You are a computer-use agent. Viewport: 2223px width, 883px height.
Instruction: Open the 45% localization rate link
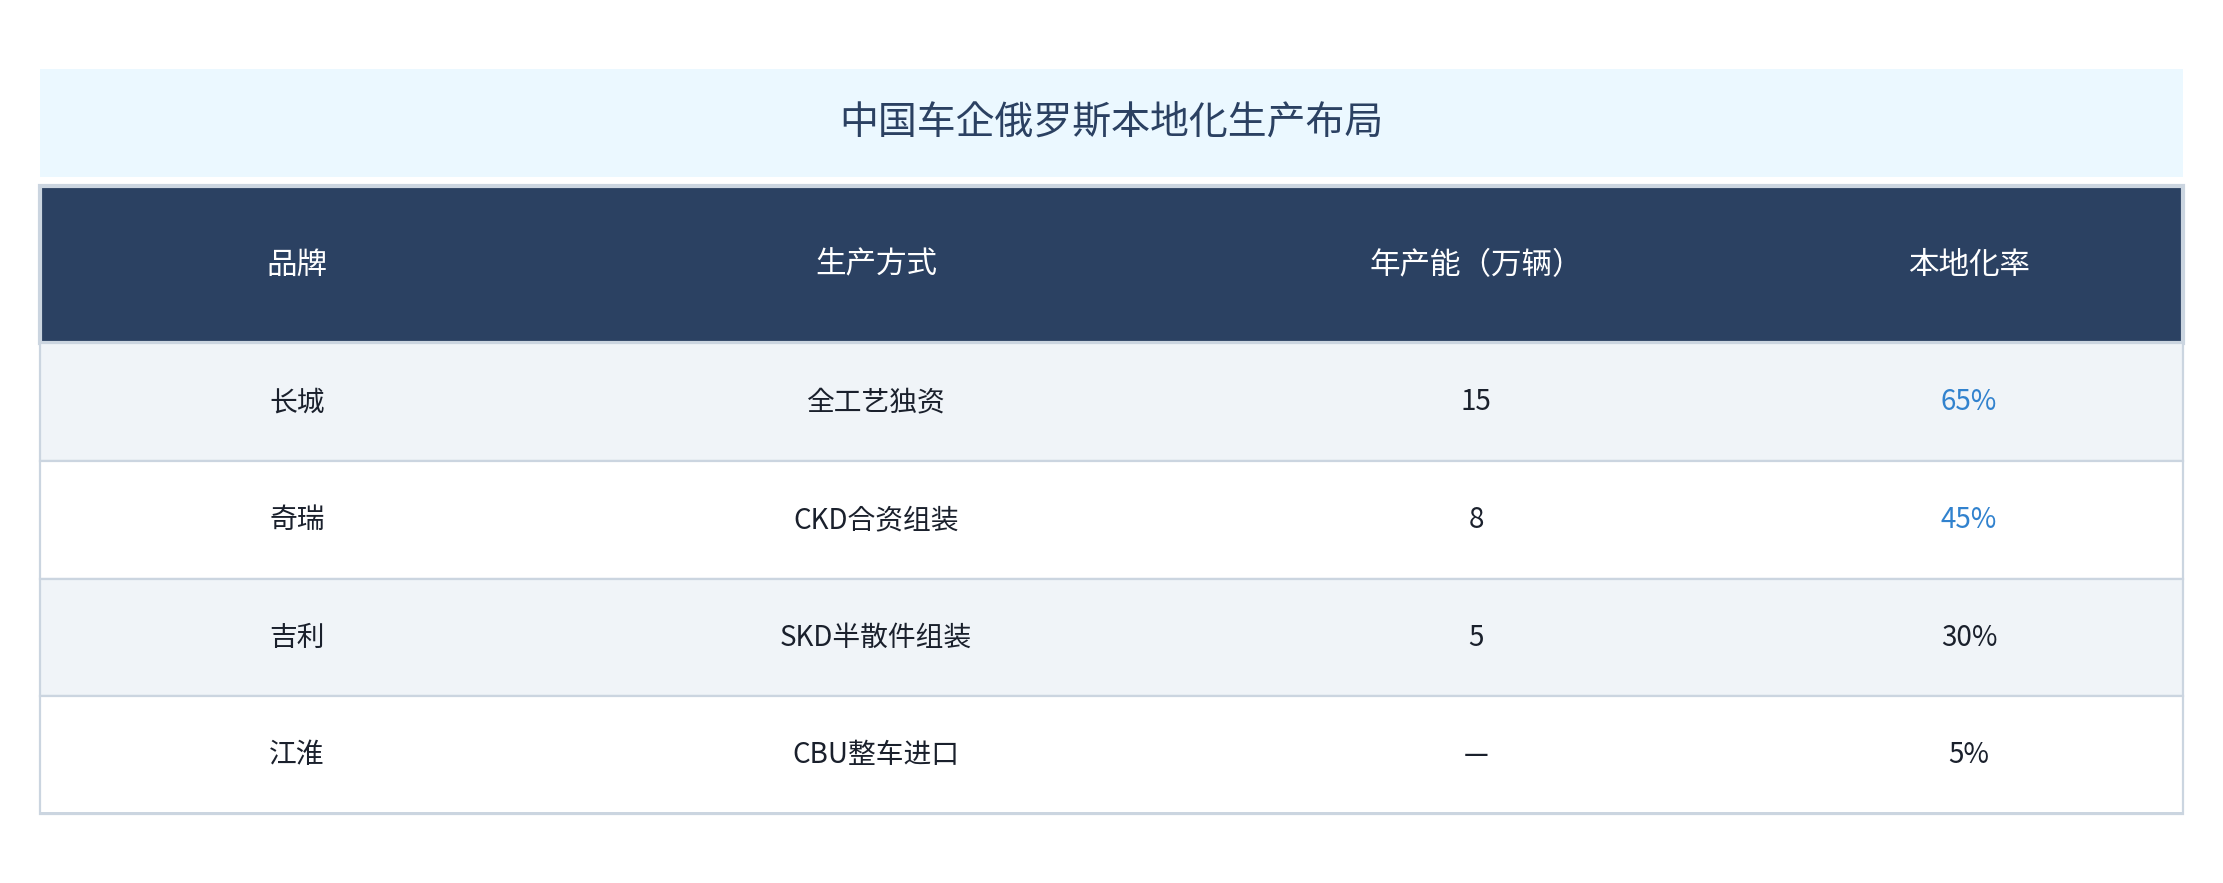tap(1968, 518)
